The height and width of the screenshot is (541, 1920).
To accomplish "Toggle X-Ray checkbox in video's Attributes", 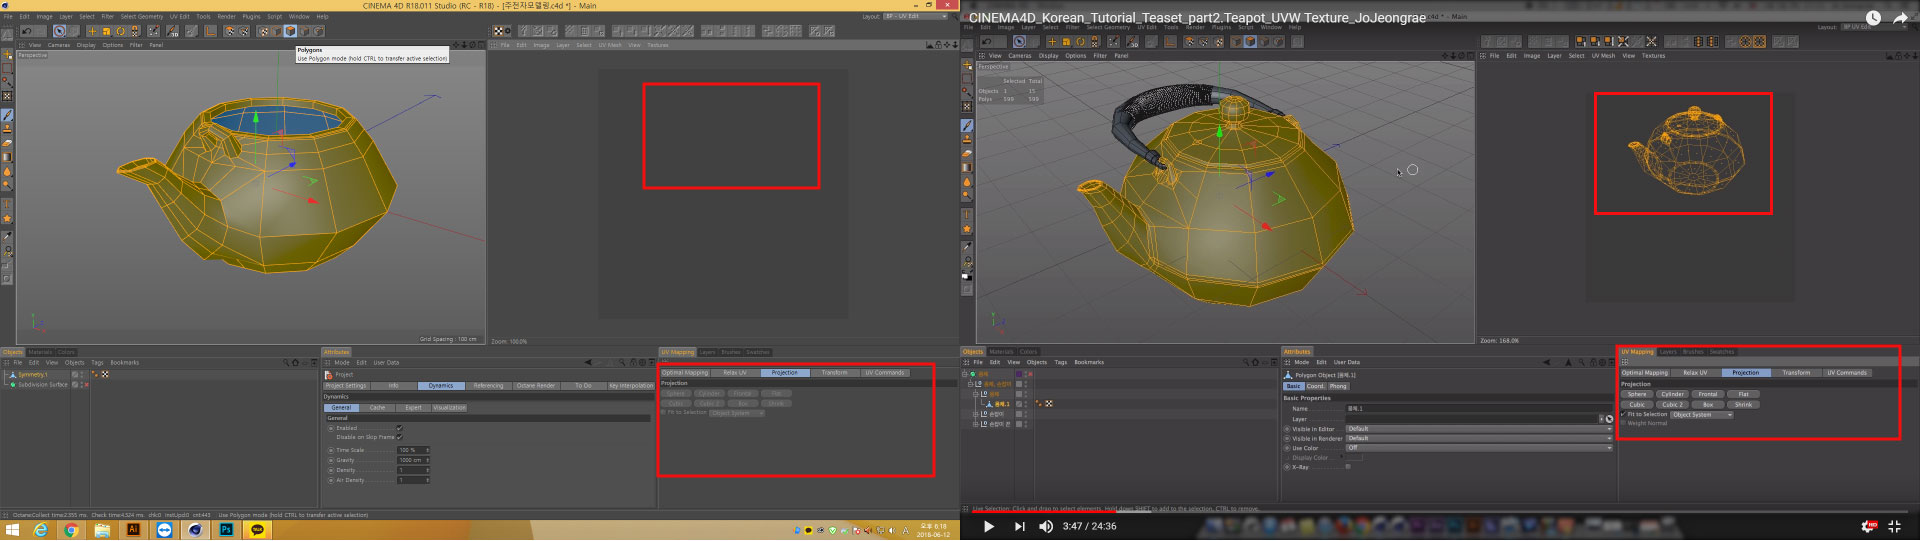I will coord(1348,467).
